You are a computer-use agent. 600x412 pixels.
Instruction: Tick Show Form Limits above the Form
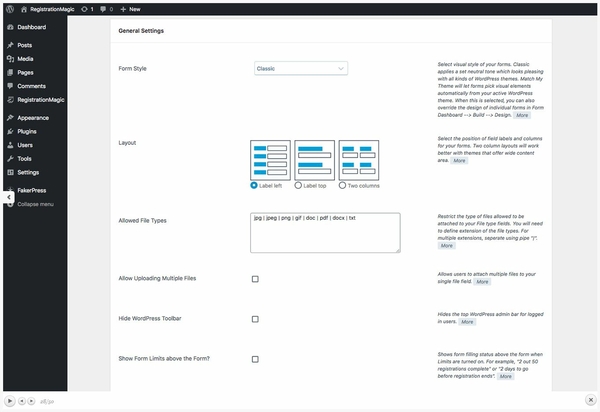coord(255,359)
